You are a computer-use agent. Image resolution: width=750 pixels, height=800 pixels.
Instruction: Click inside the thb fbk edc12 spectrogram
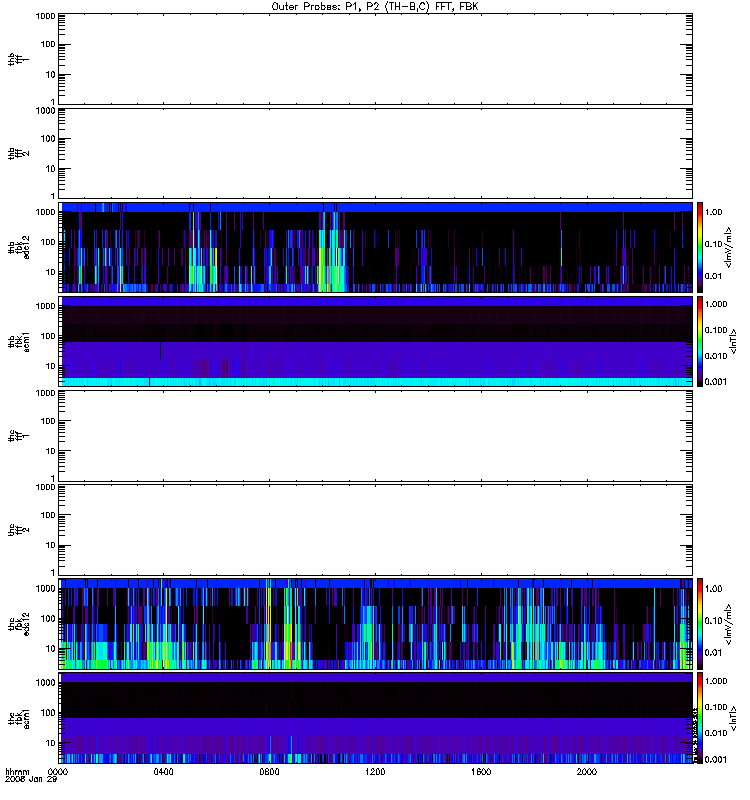click(x=376, y=247)
